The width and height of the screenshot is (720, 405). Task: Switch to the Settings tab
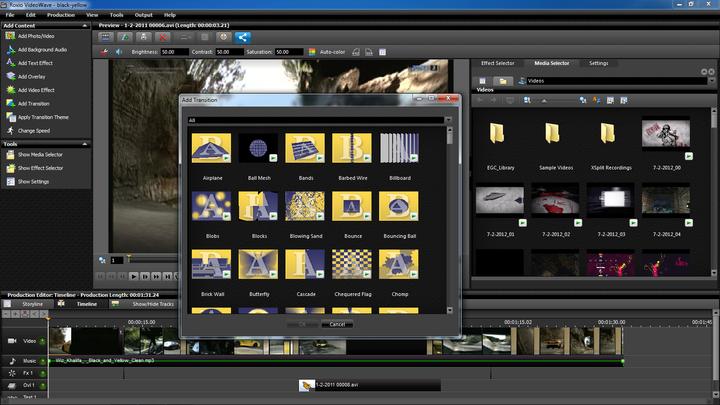(598, 63)
